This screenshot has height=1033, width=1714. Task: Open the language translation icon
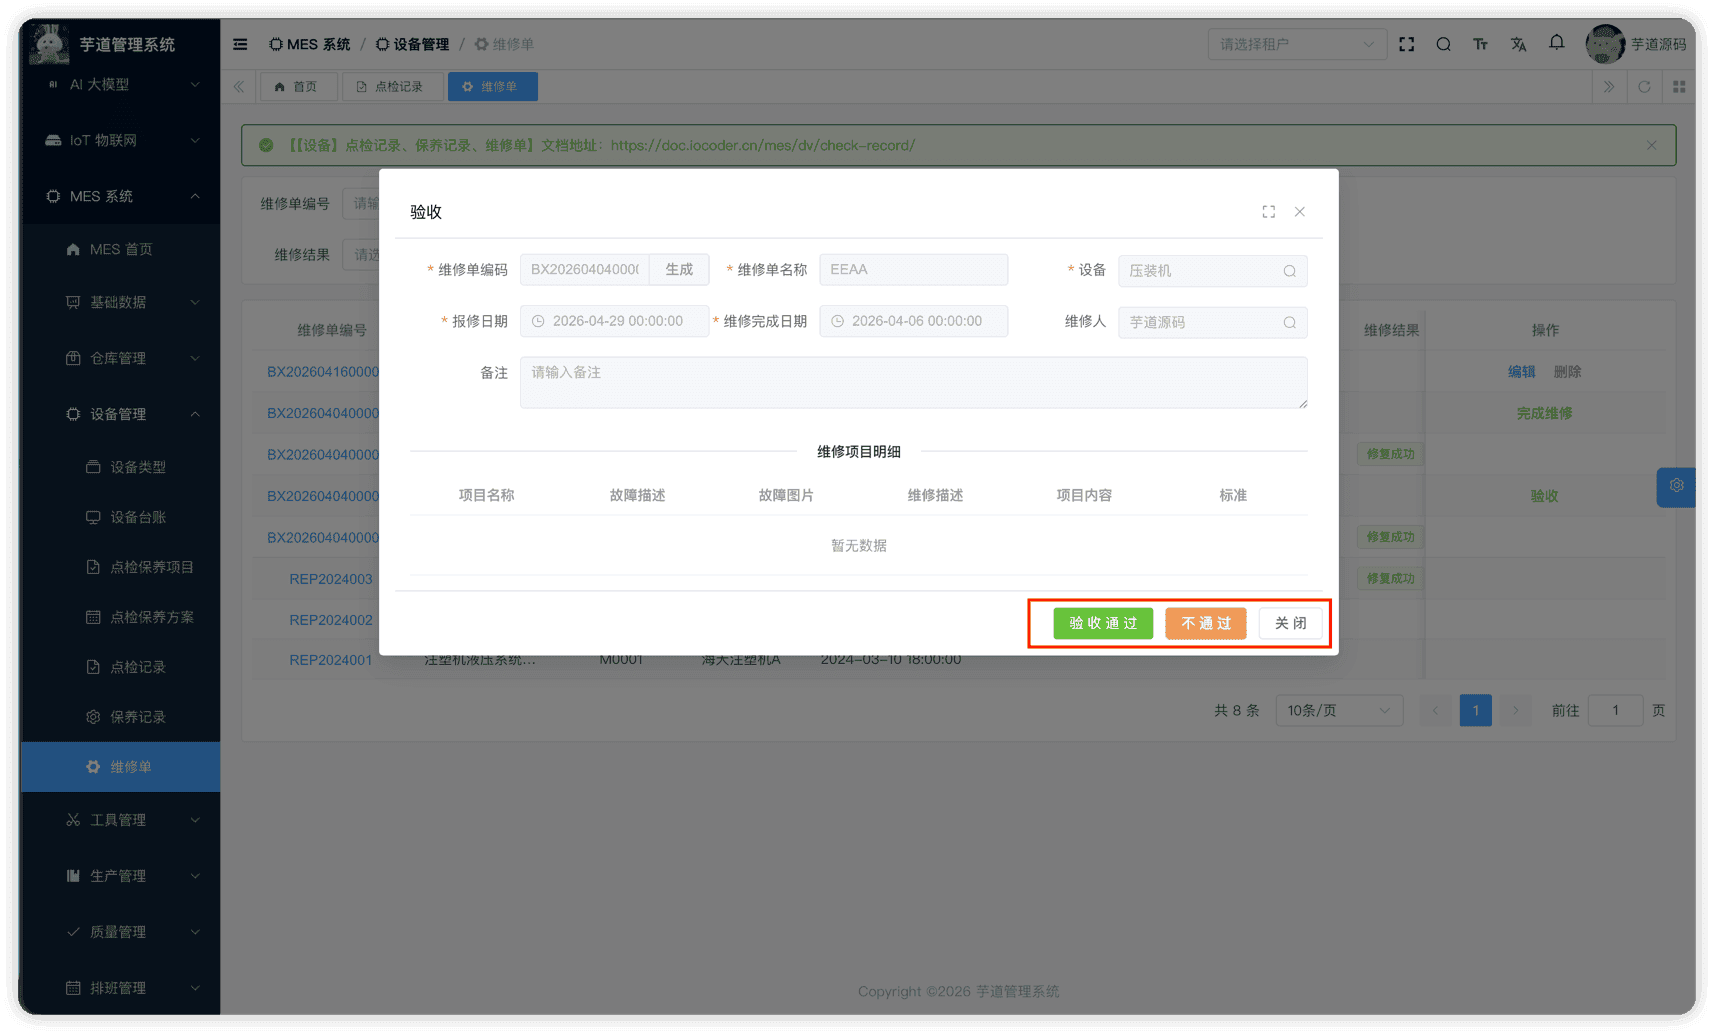tap(1518, 44)
